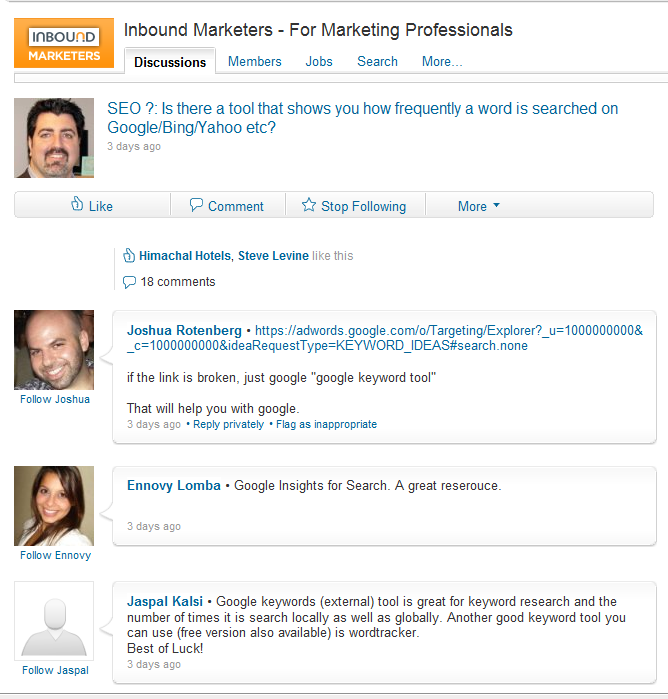This screenshot has width=668, height=699.
Task: Open Steve Levine profile link
Action: point(273,255)
